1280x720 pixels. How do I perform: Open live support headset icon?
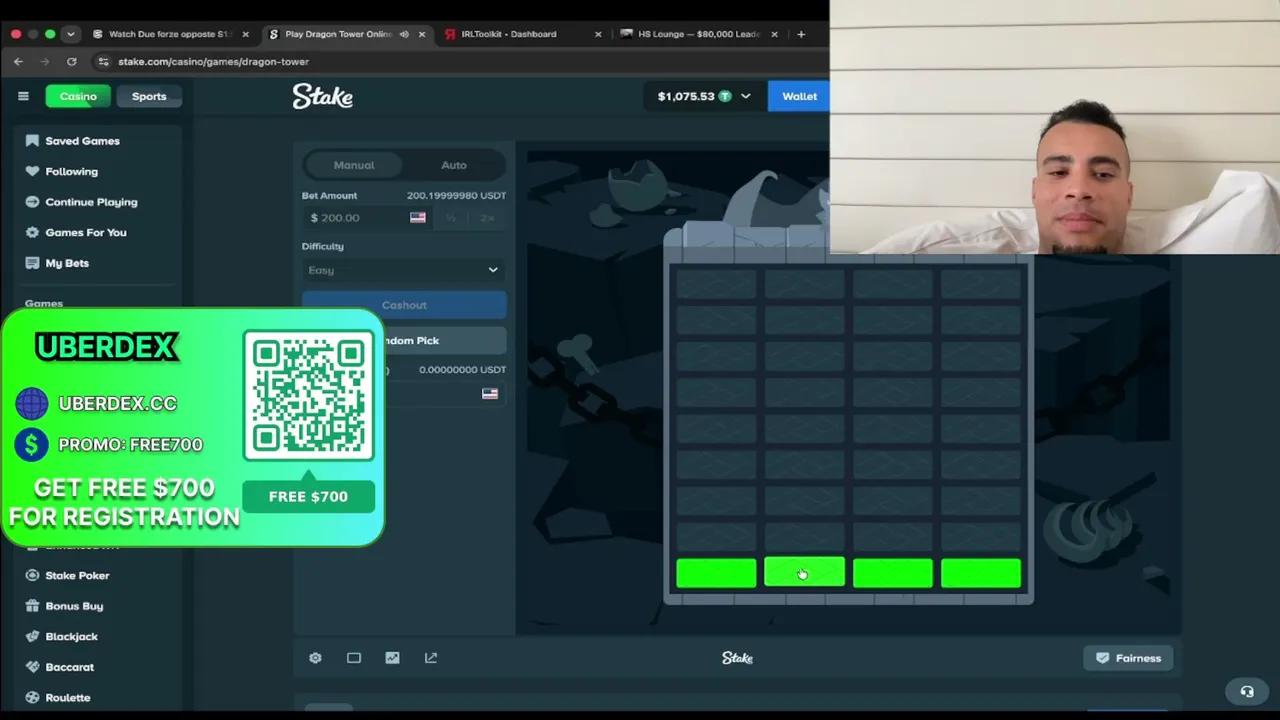[1247, 692]
